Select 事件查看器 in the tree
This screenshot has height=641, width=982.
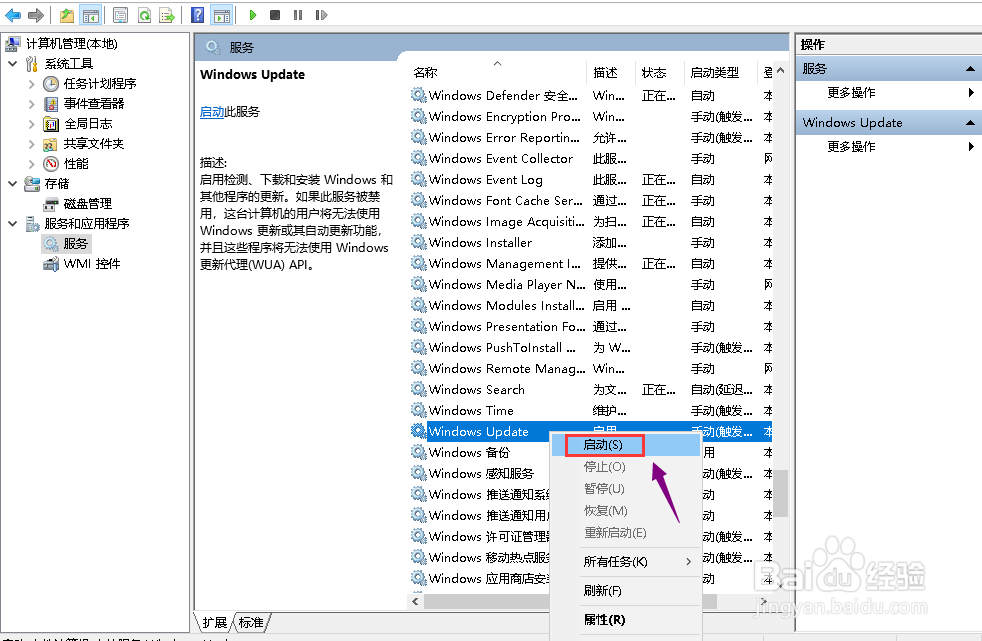tap(94, 104)
